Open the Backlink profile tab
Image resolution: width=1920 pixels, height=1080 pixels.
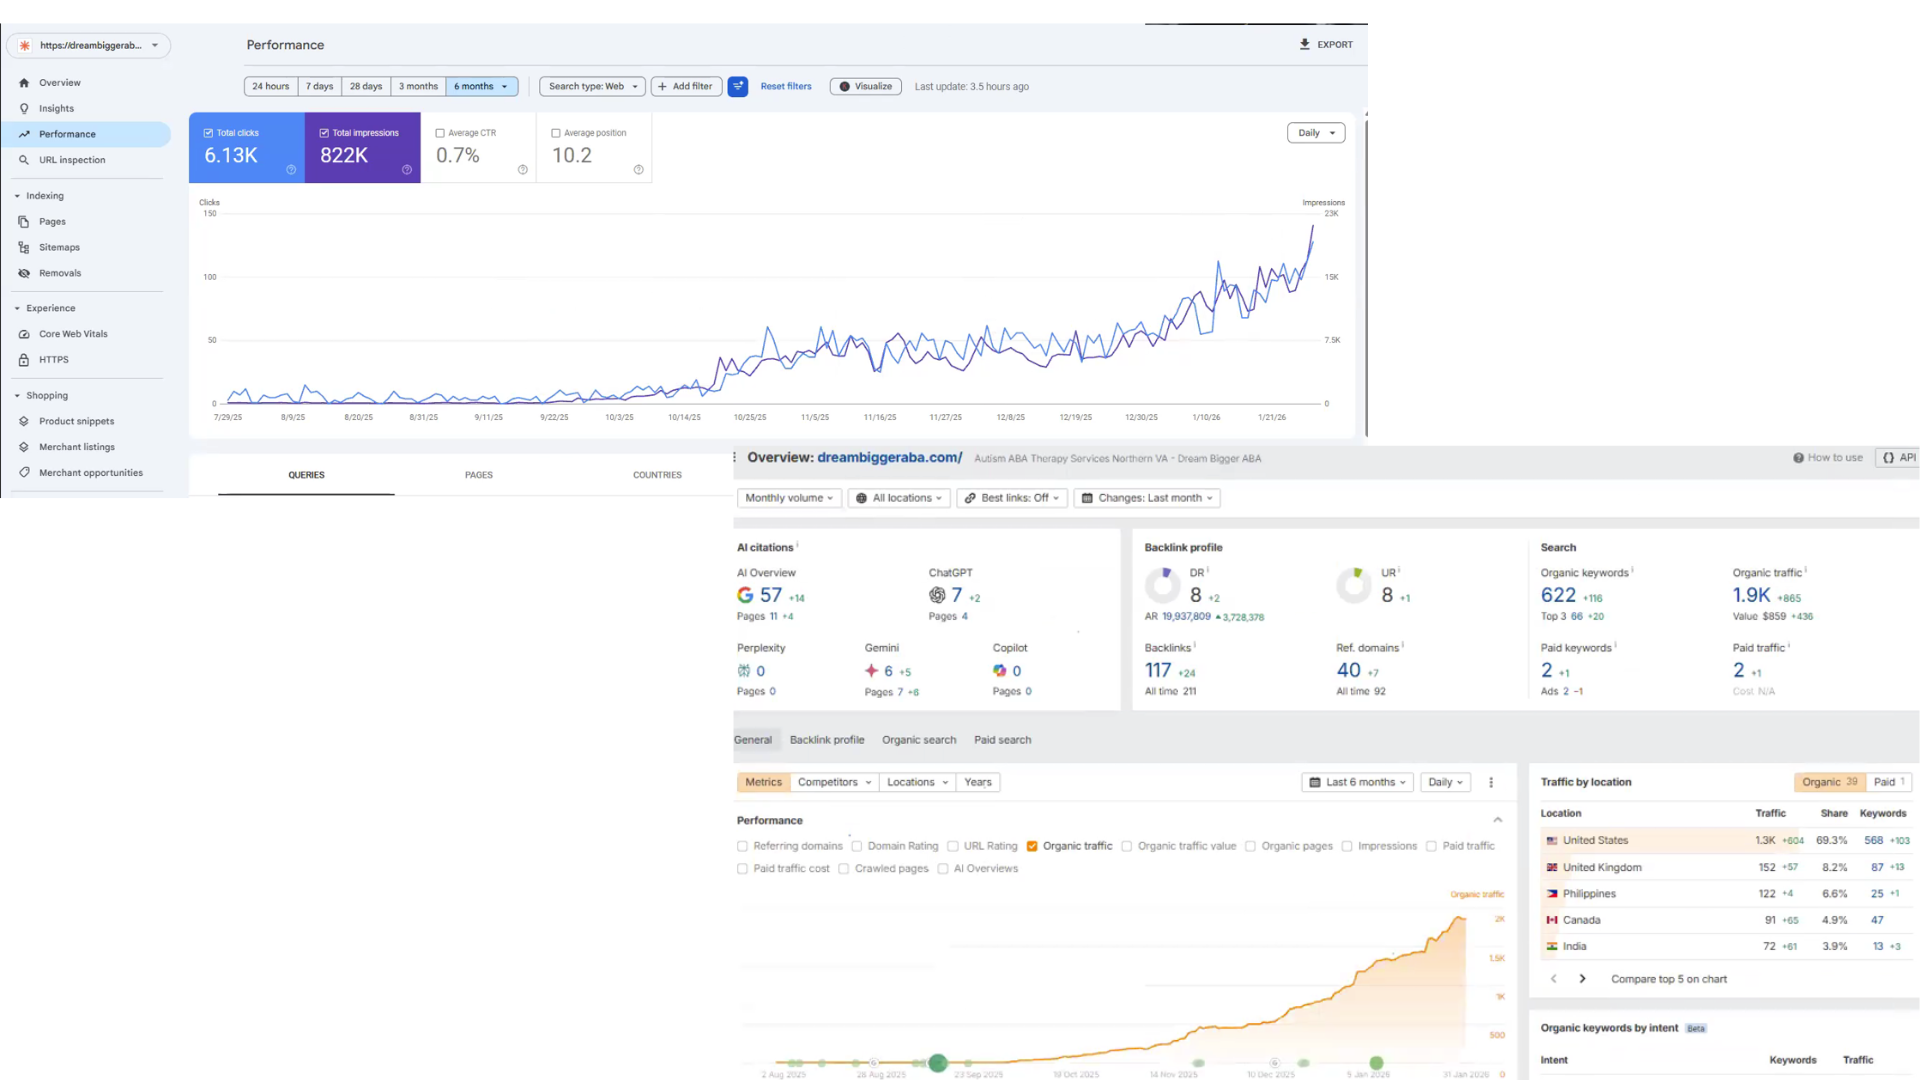coord(826,740)
